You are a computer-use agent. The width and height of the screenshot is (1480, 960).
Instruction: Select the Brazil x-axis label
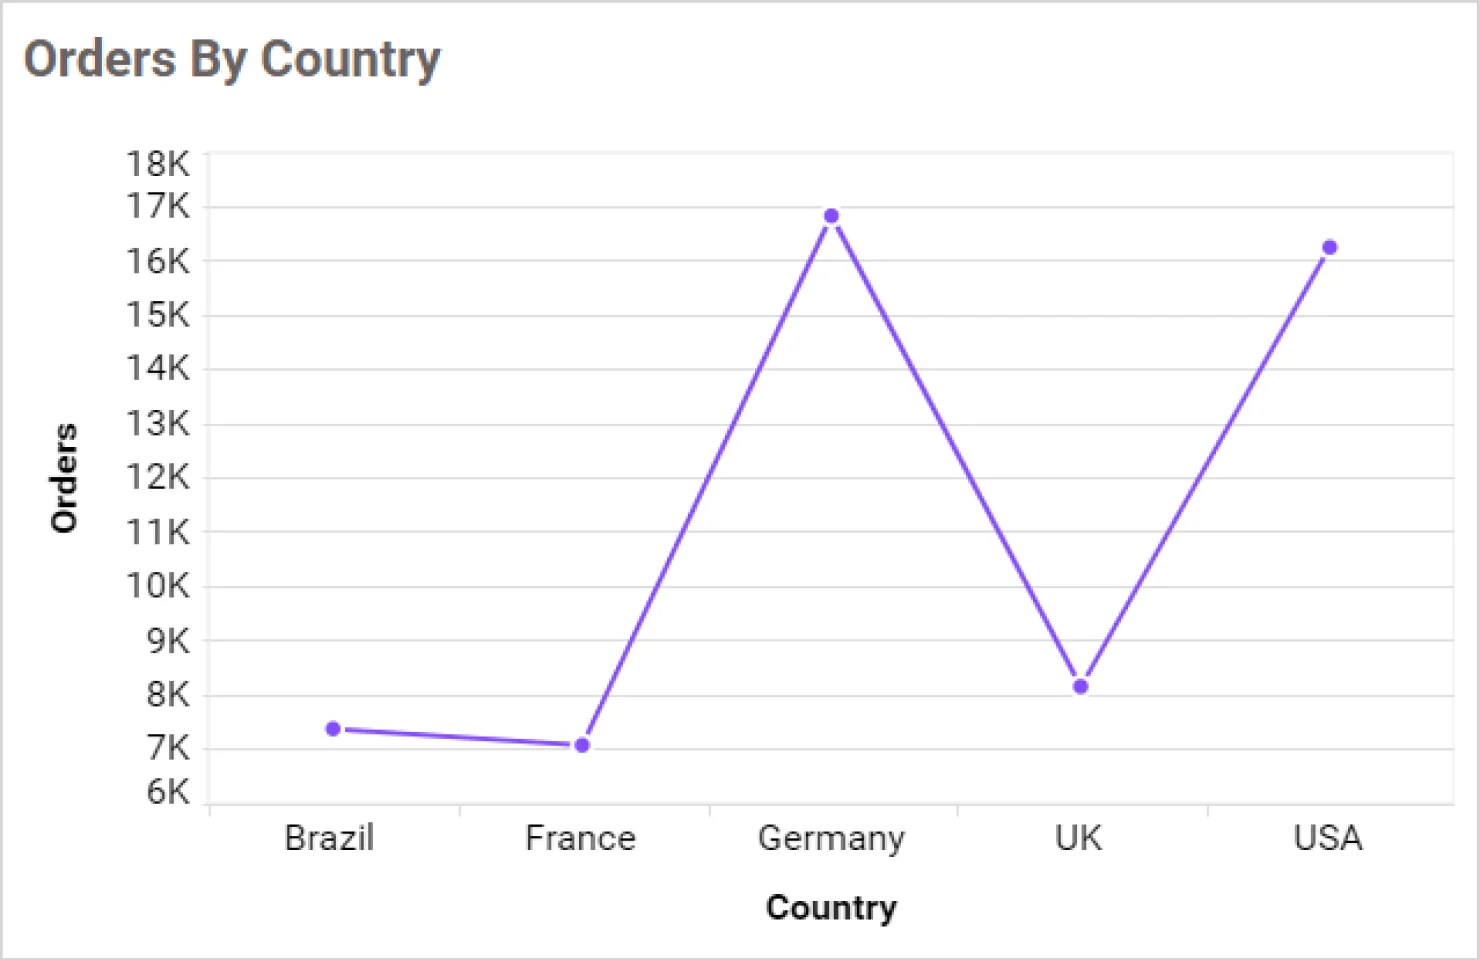pyautogui.click(x=329, y=838)
